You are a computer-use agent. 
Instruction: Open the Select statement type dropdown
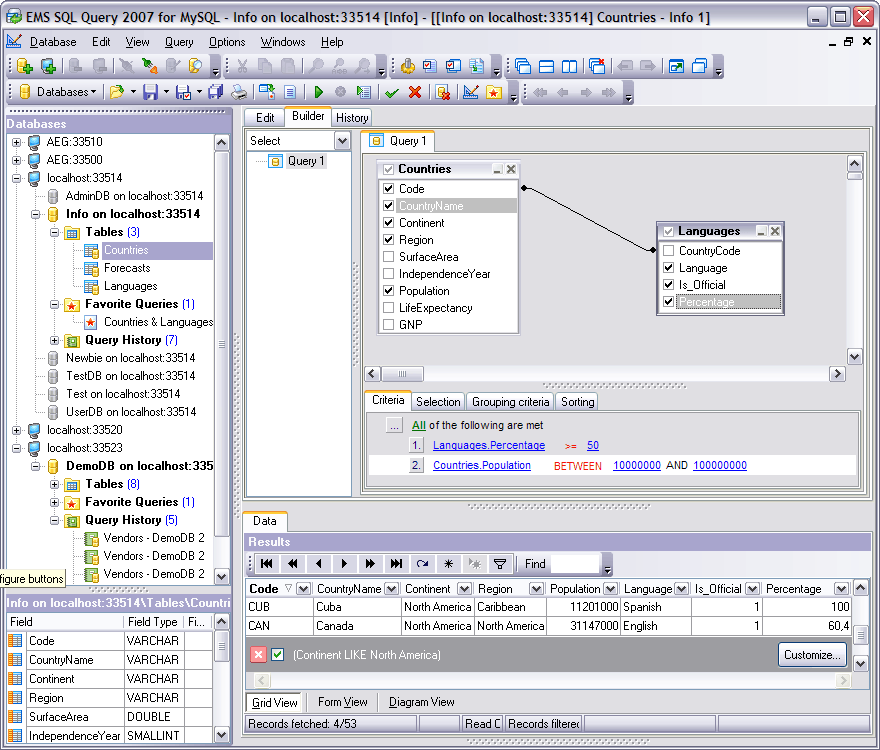[x=341, y=141]
